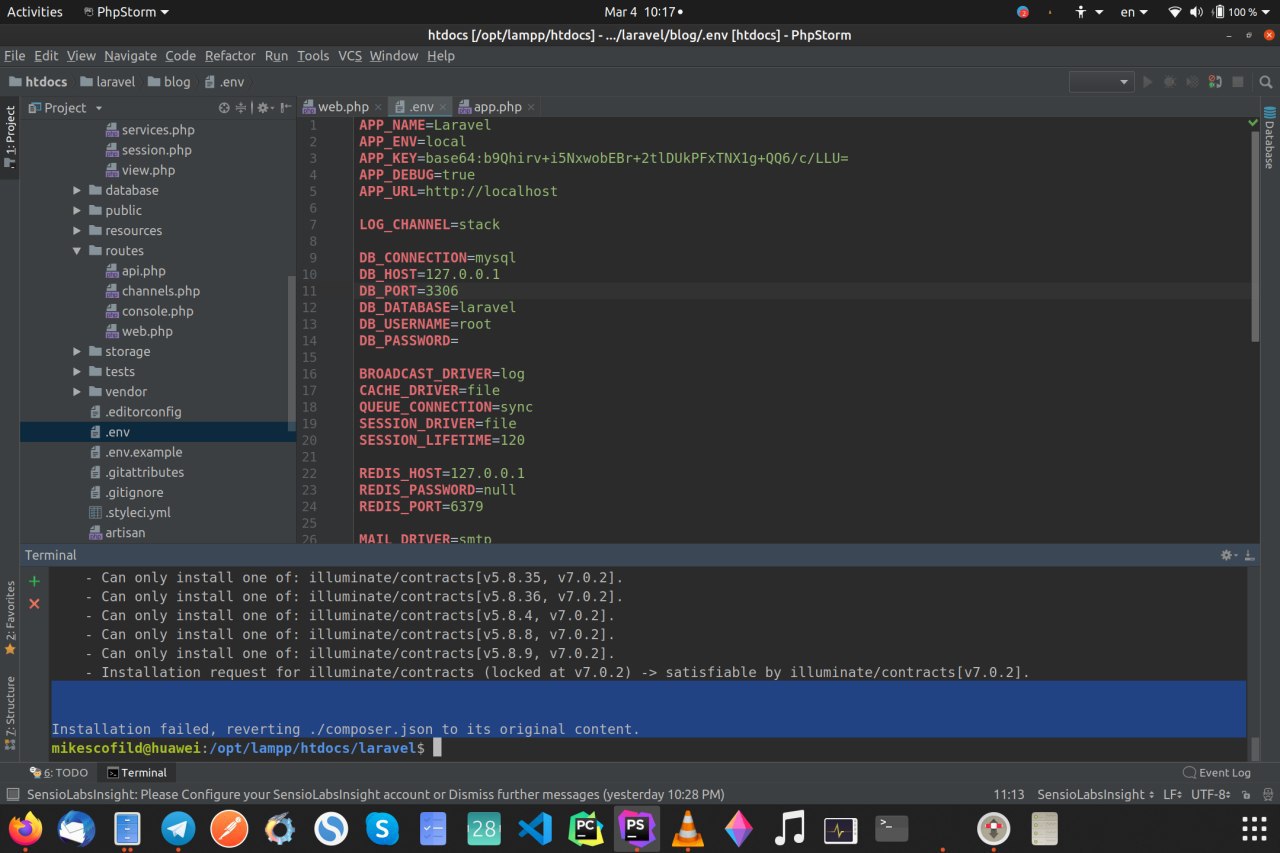This screenshot has height=853, width=1280.
Task: Open the TODO tool window
Action: [x=59, y=772]
